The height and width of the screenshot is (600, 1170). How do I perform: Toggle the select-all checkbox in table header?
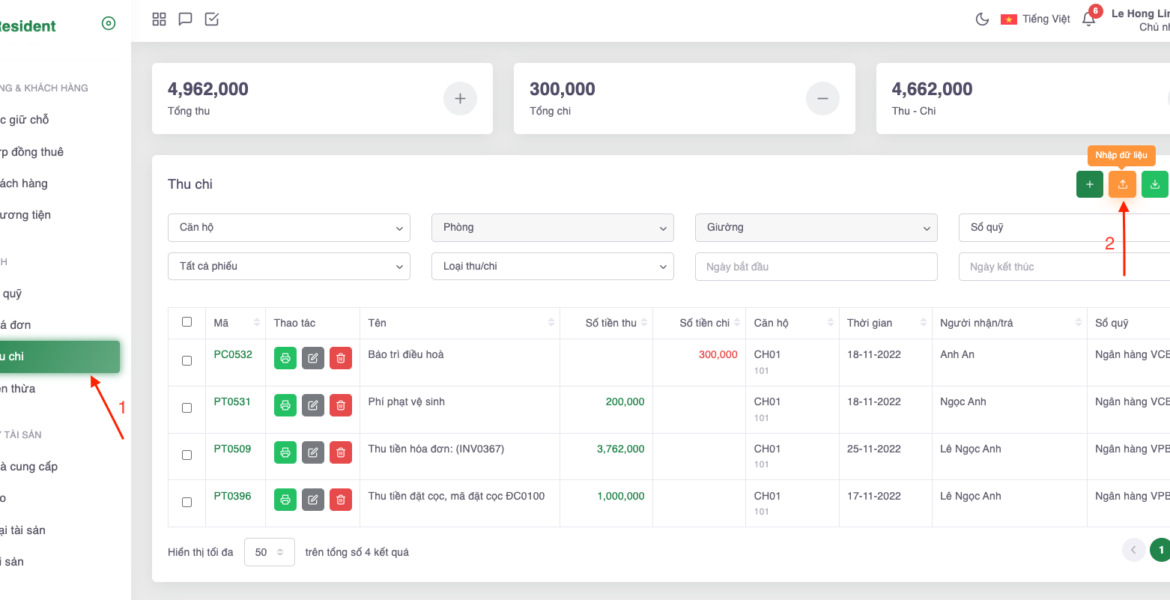click(187, 322)
